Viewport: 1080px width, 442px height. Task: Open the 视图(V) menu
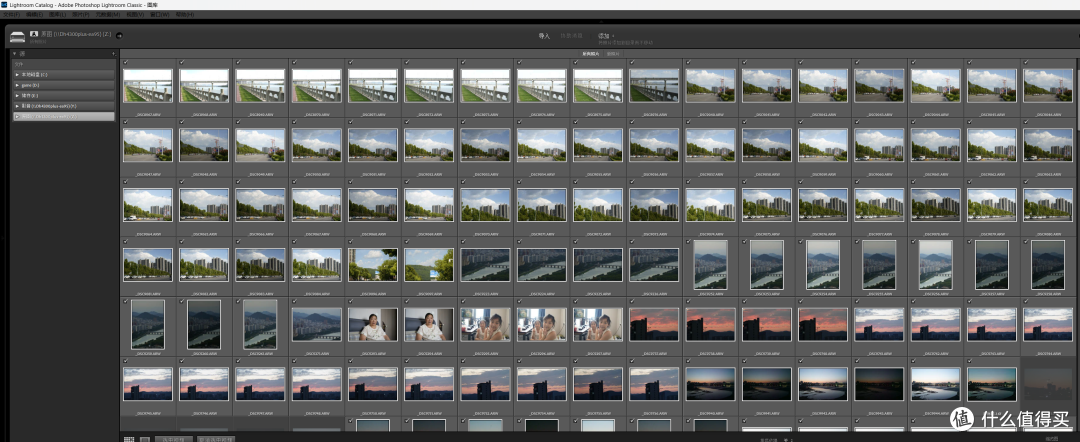tap(136, 14)
